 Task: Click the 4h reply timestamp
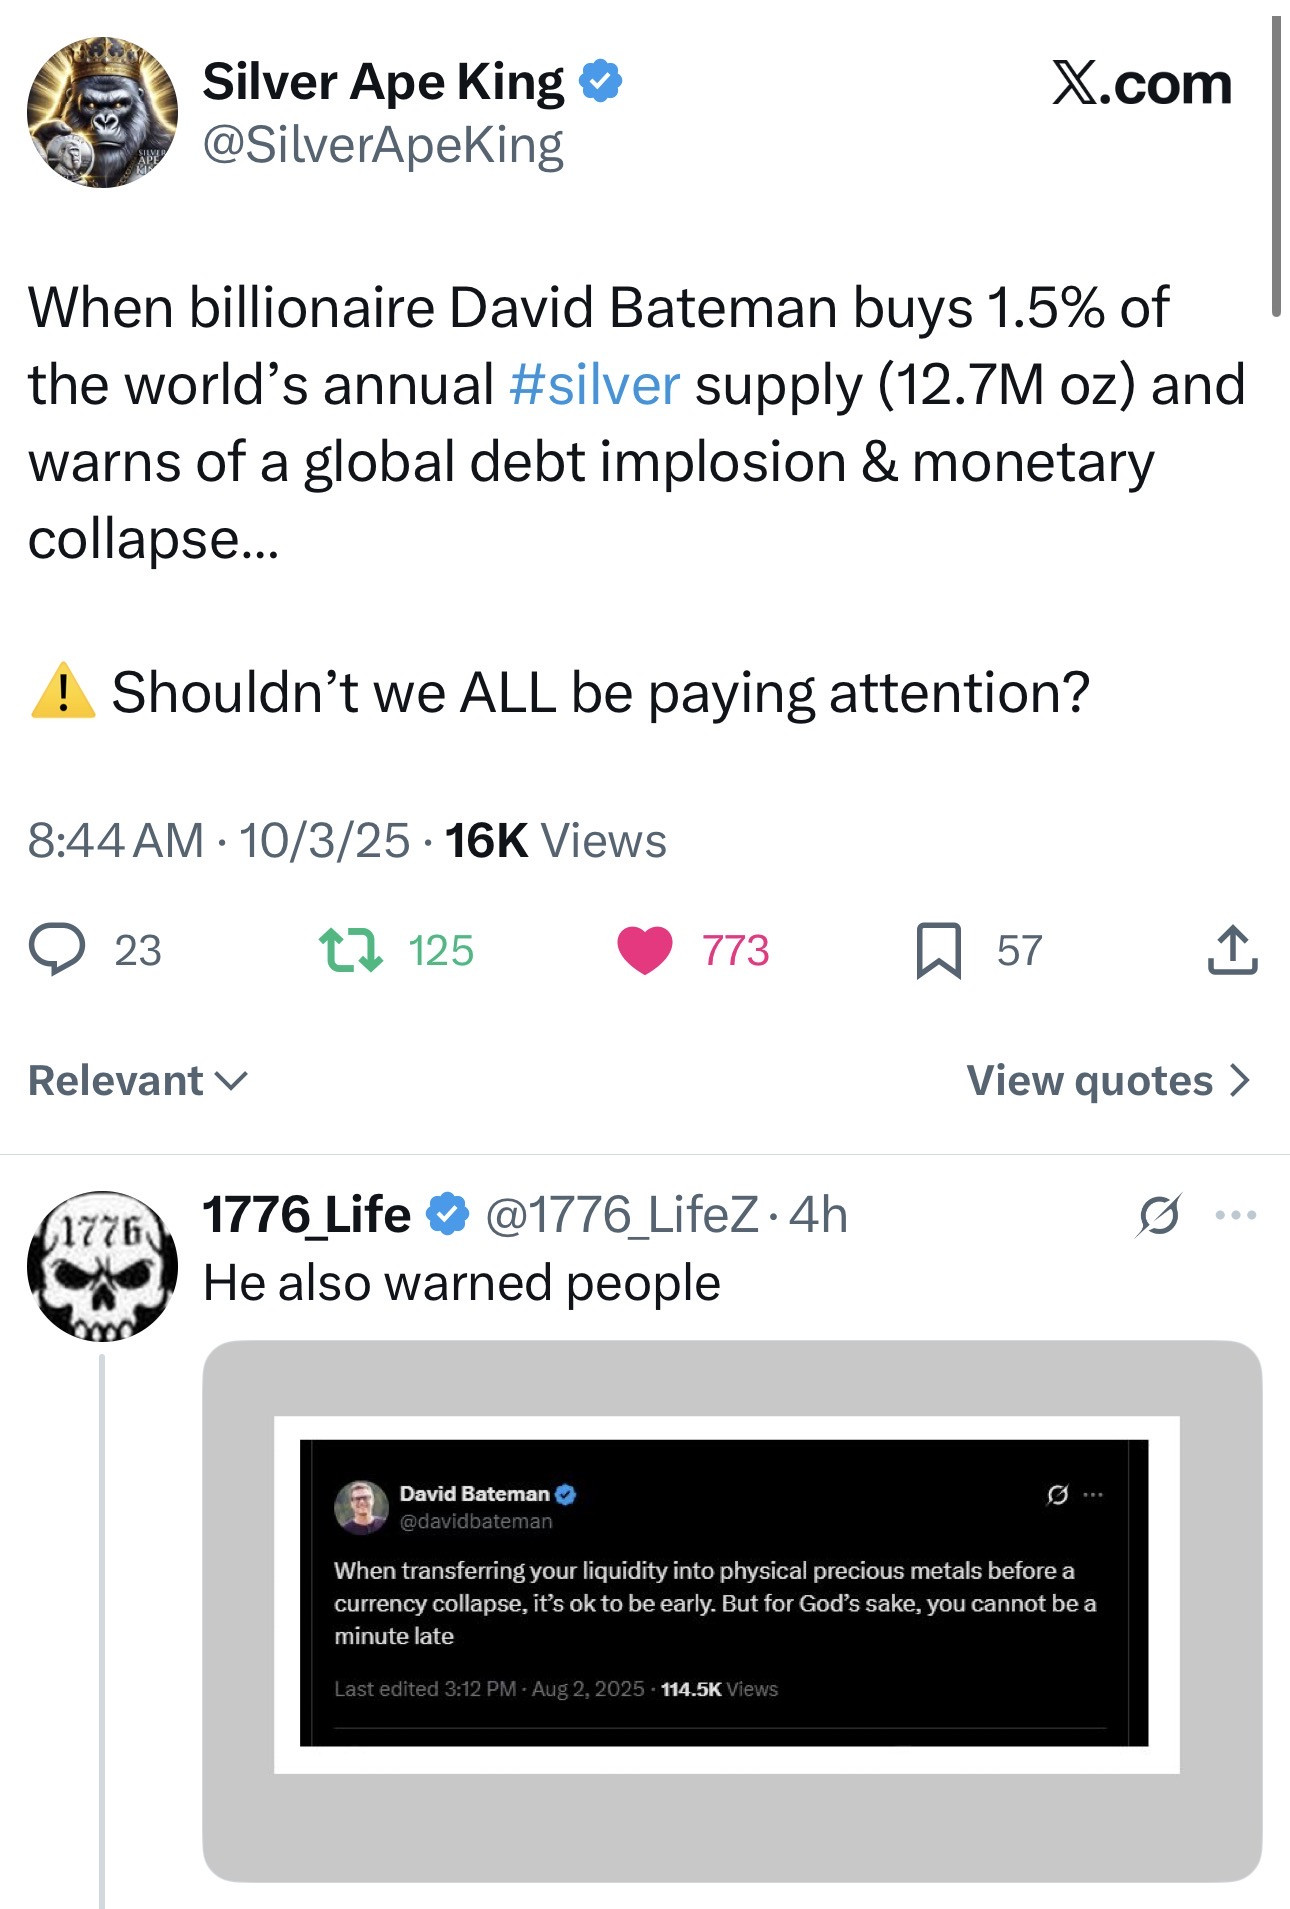[818, 1215]
